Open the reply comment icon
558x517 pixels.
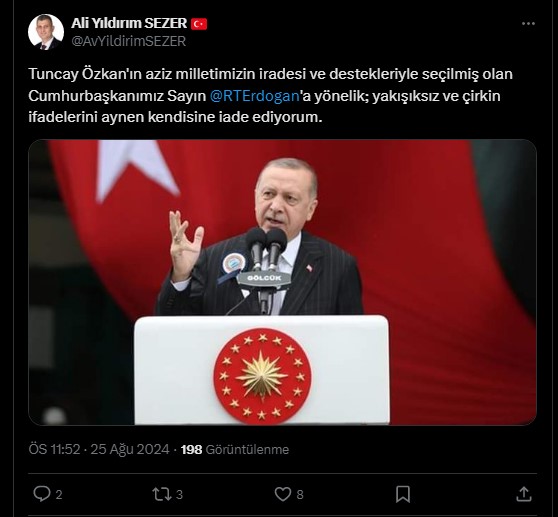click(42, 494)
